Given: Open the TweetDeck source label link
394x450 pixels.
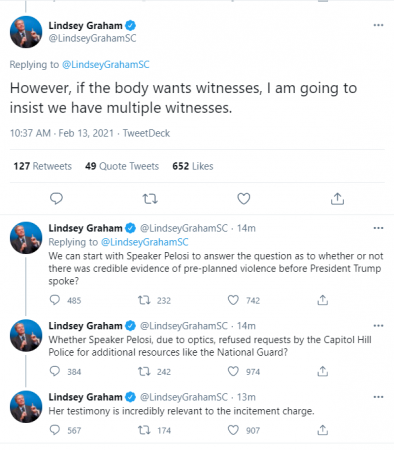Looking at the screenshot, I should (146, 133).
